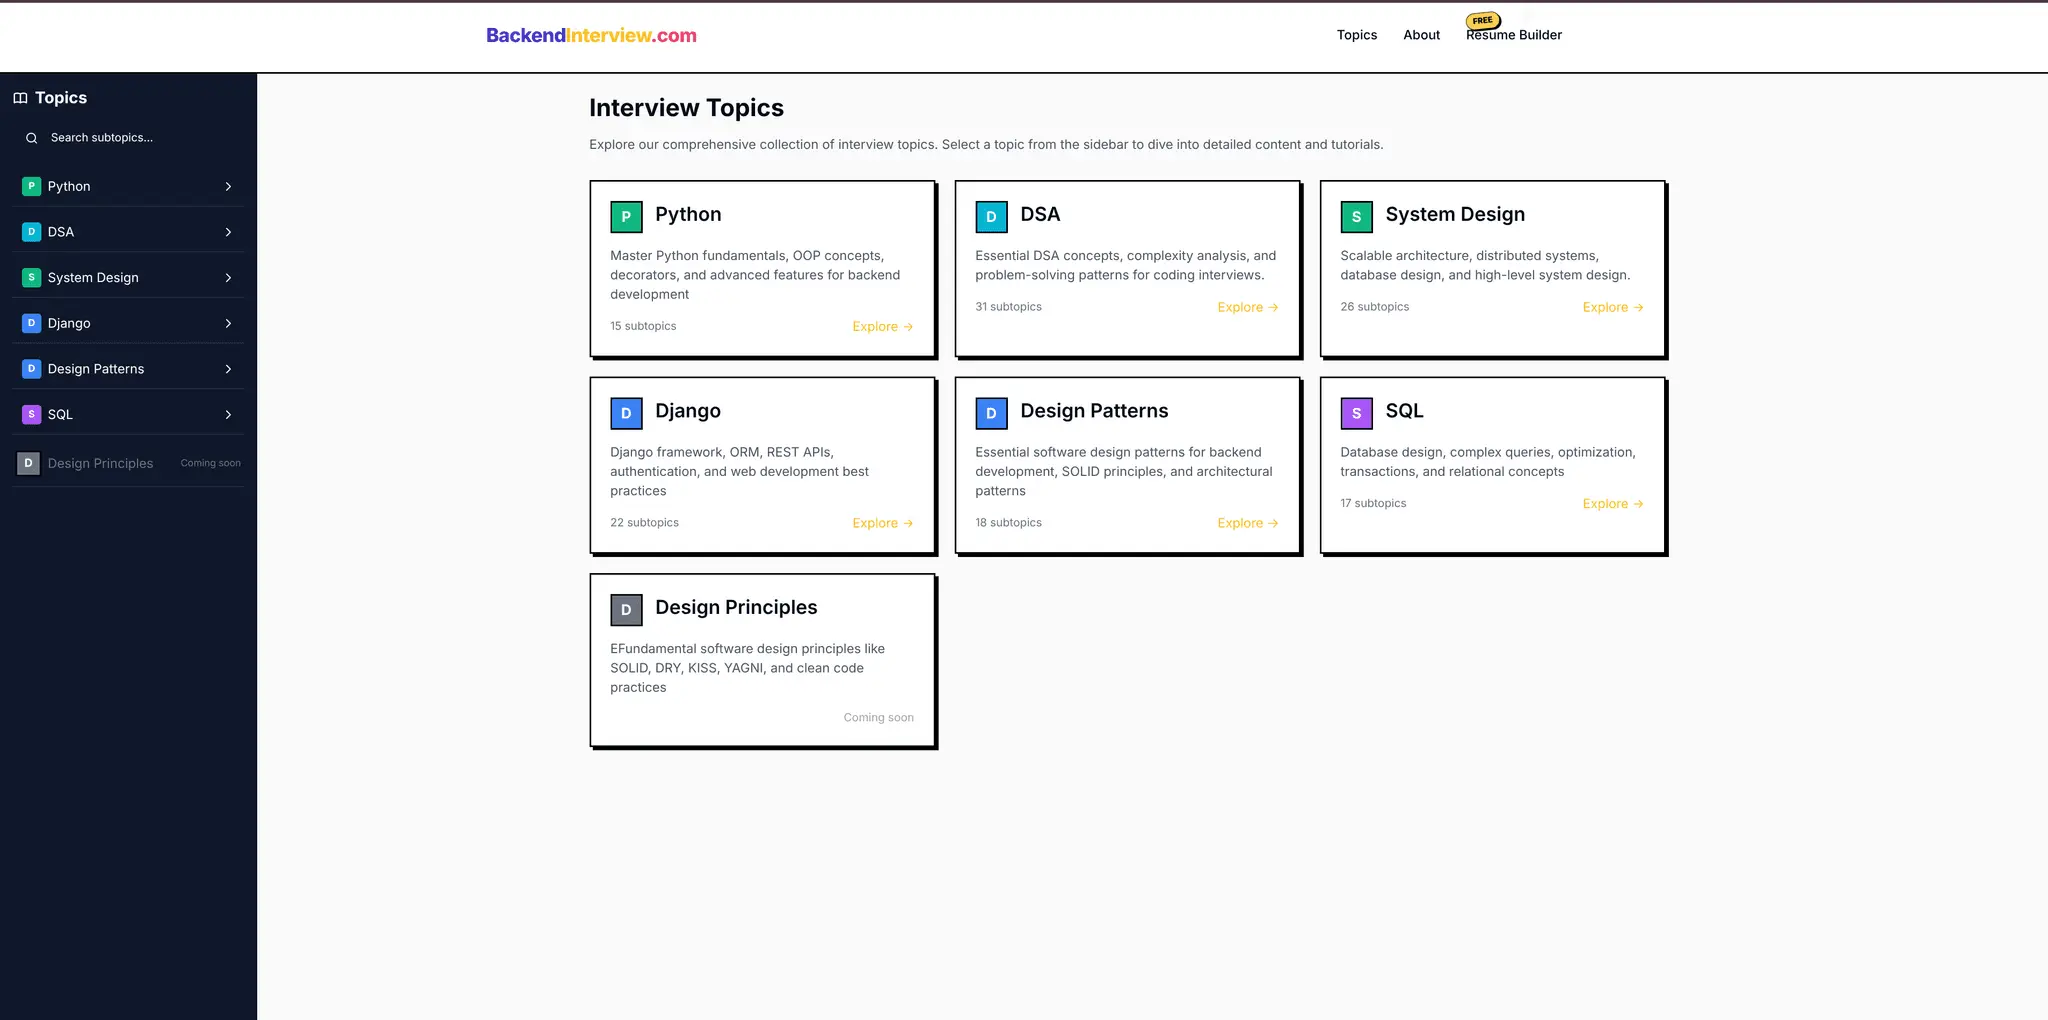Click the green S badge on System Design card
This screenshot has height=1020, width=2048.
pyautogui.click(x=1356, y=216)
